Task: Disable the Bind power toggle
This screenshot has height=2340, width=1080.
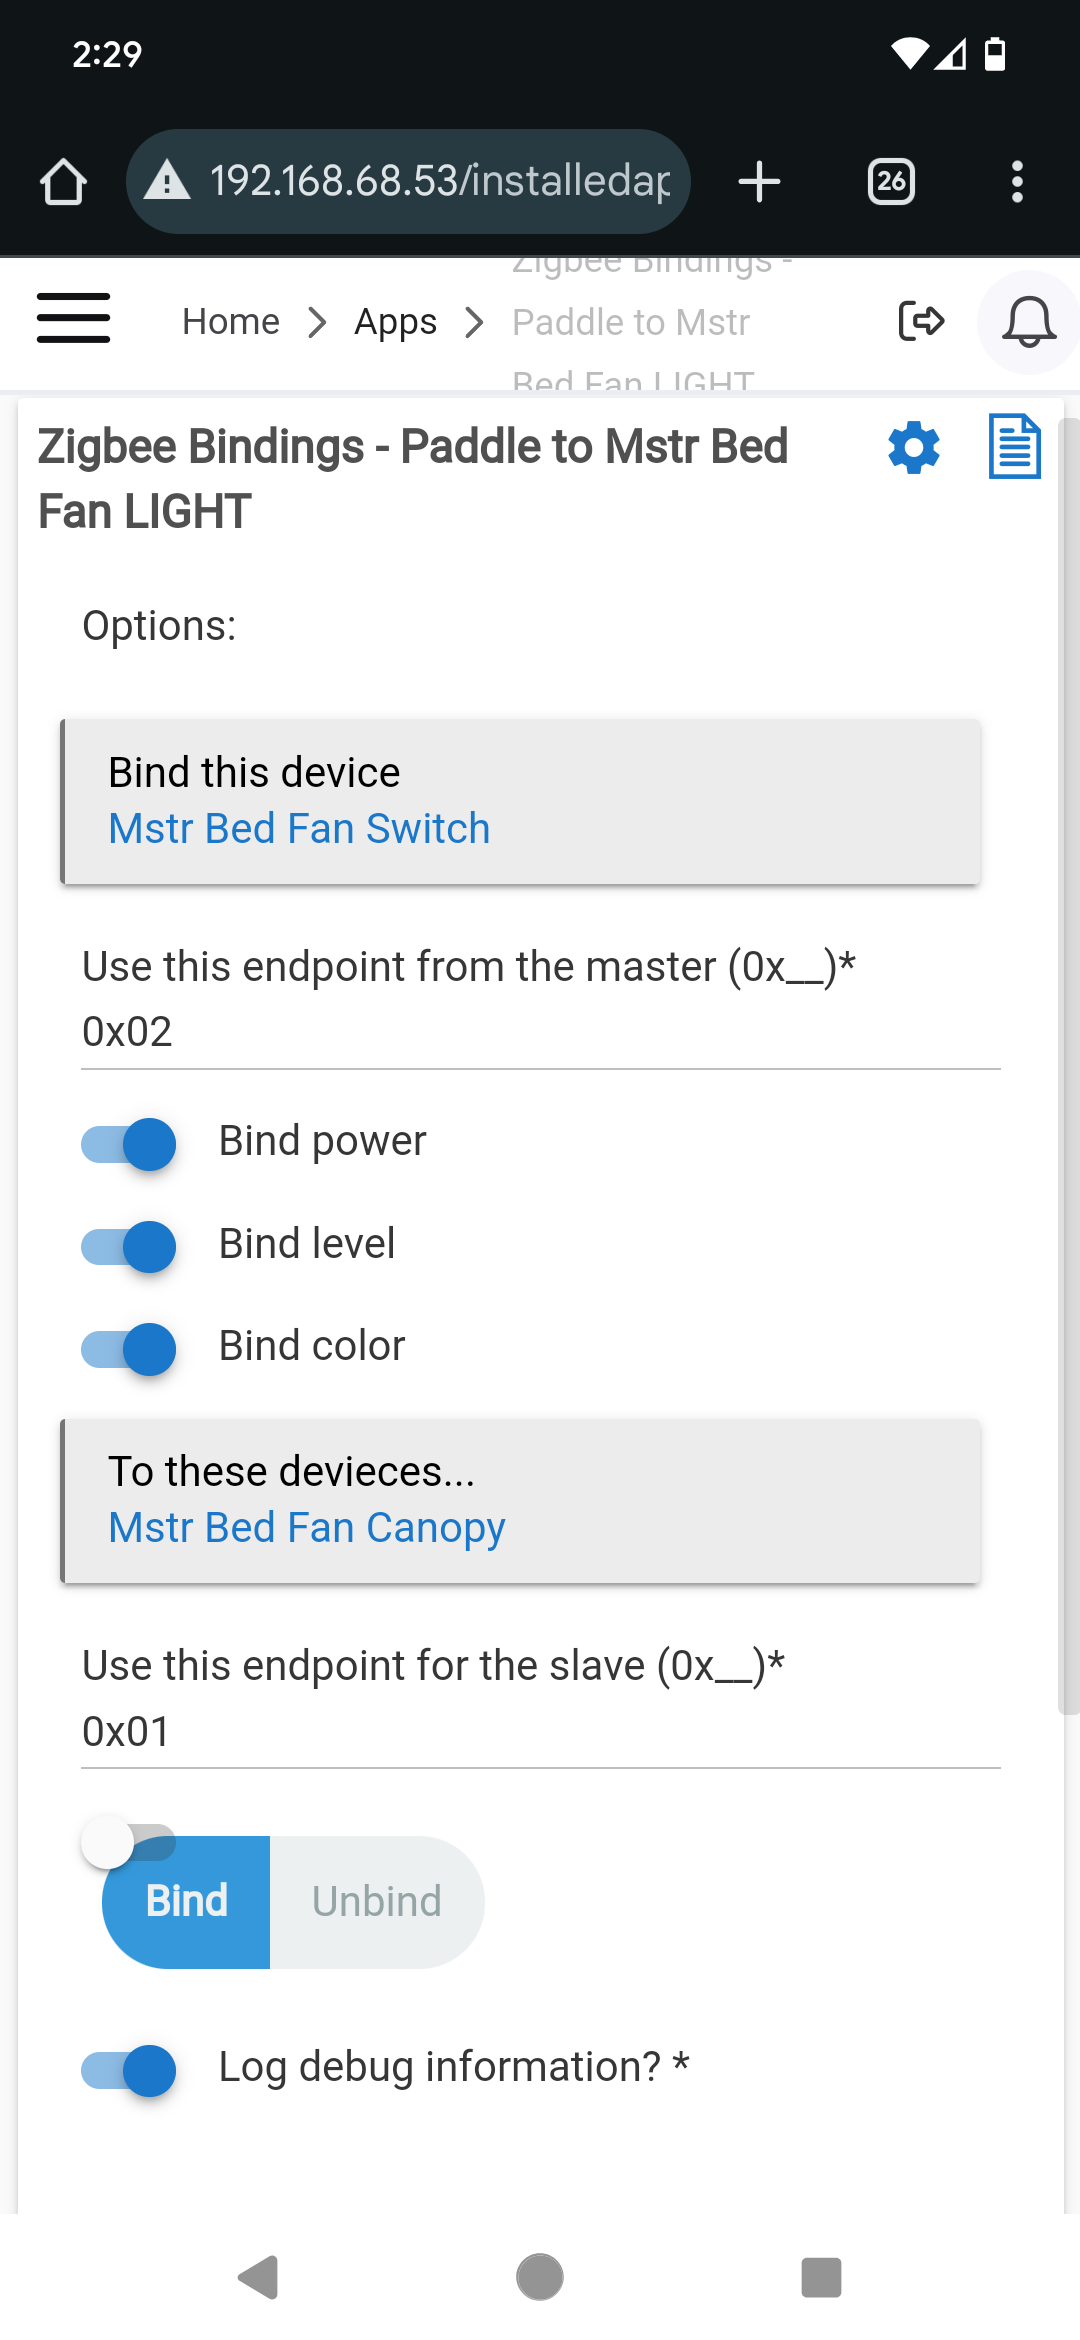Action: click(x=127, y=1143)
